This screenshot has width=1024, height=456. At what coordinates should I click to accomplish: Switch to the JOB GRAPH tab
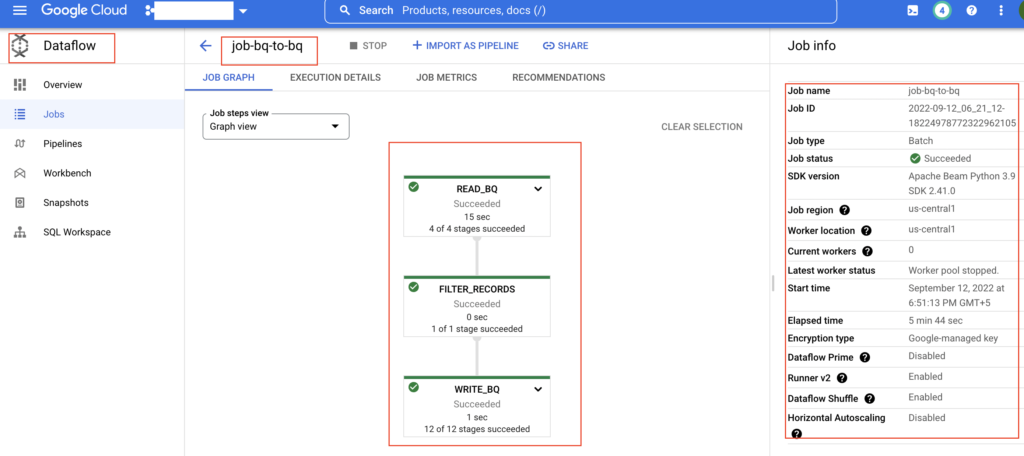(x=228, y=77)
